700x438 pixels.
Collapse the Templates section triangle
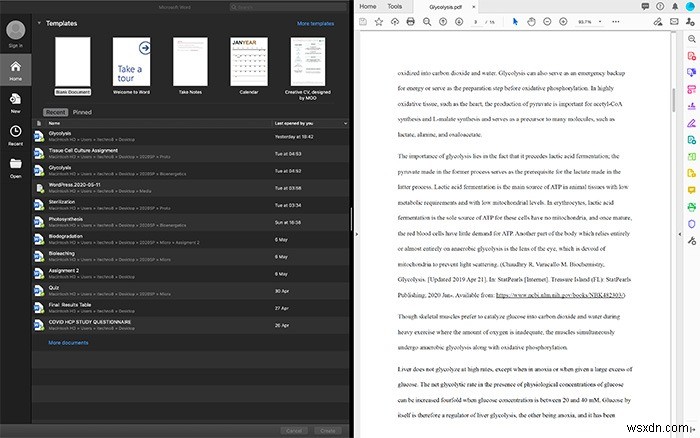pos(39,23)
